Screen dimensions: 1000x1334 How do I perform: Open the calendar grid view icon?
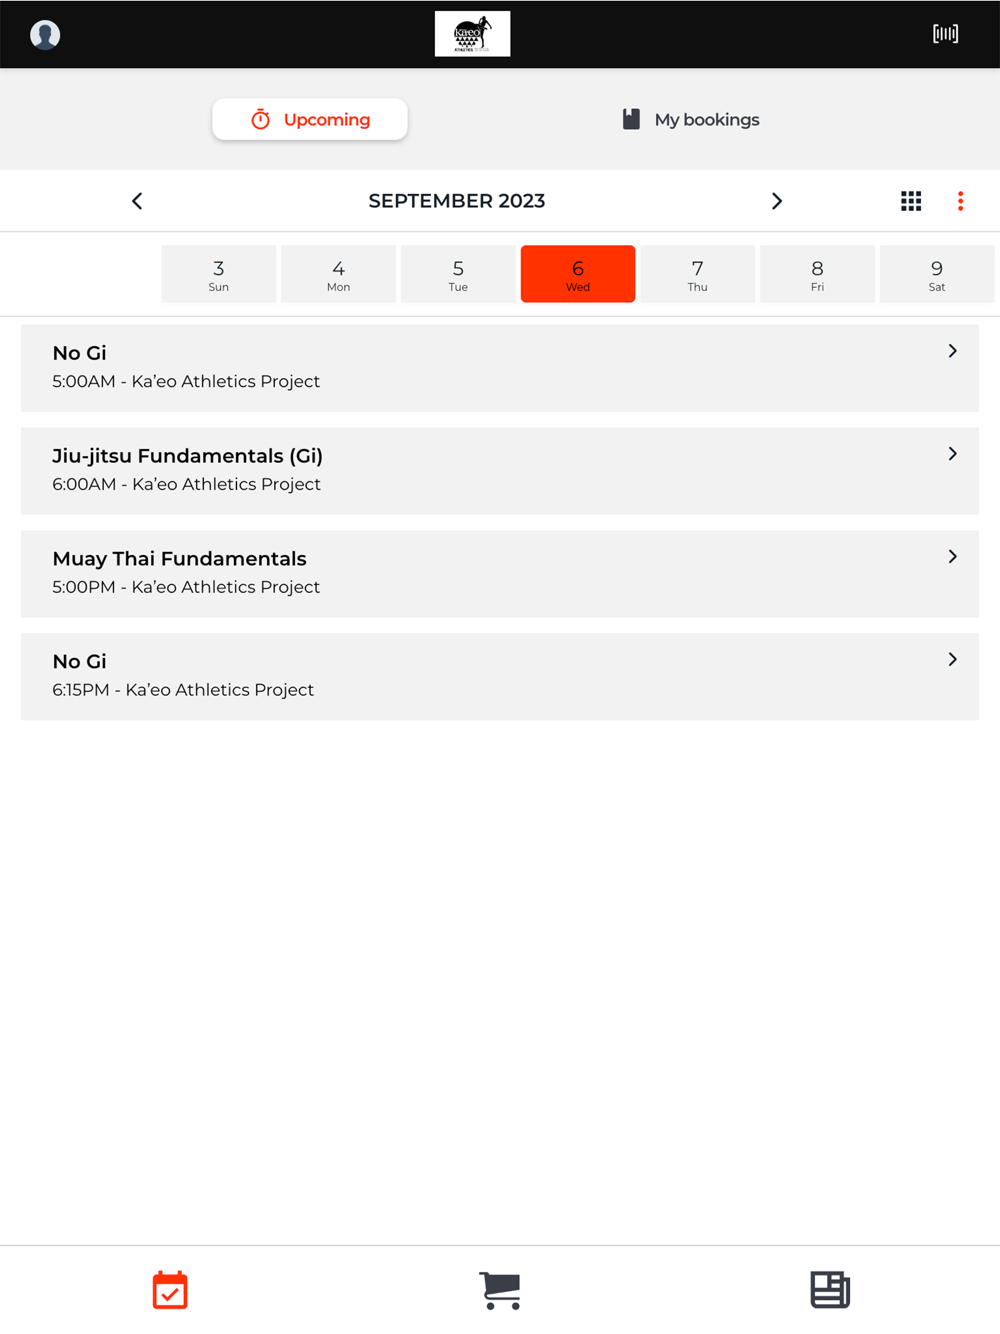tap(911, 201)
